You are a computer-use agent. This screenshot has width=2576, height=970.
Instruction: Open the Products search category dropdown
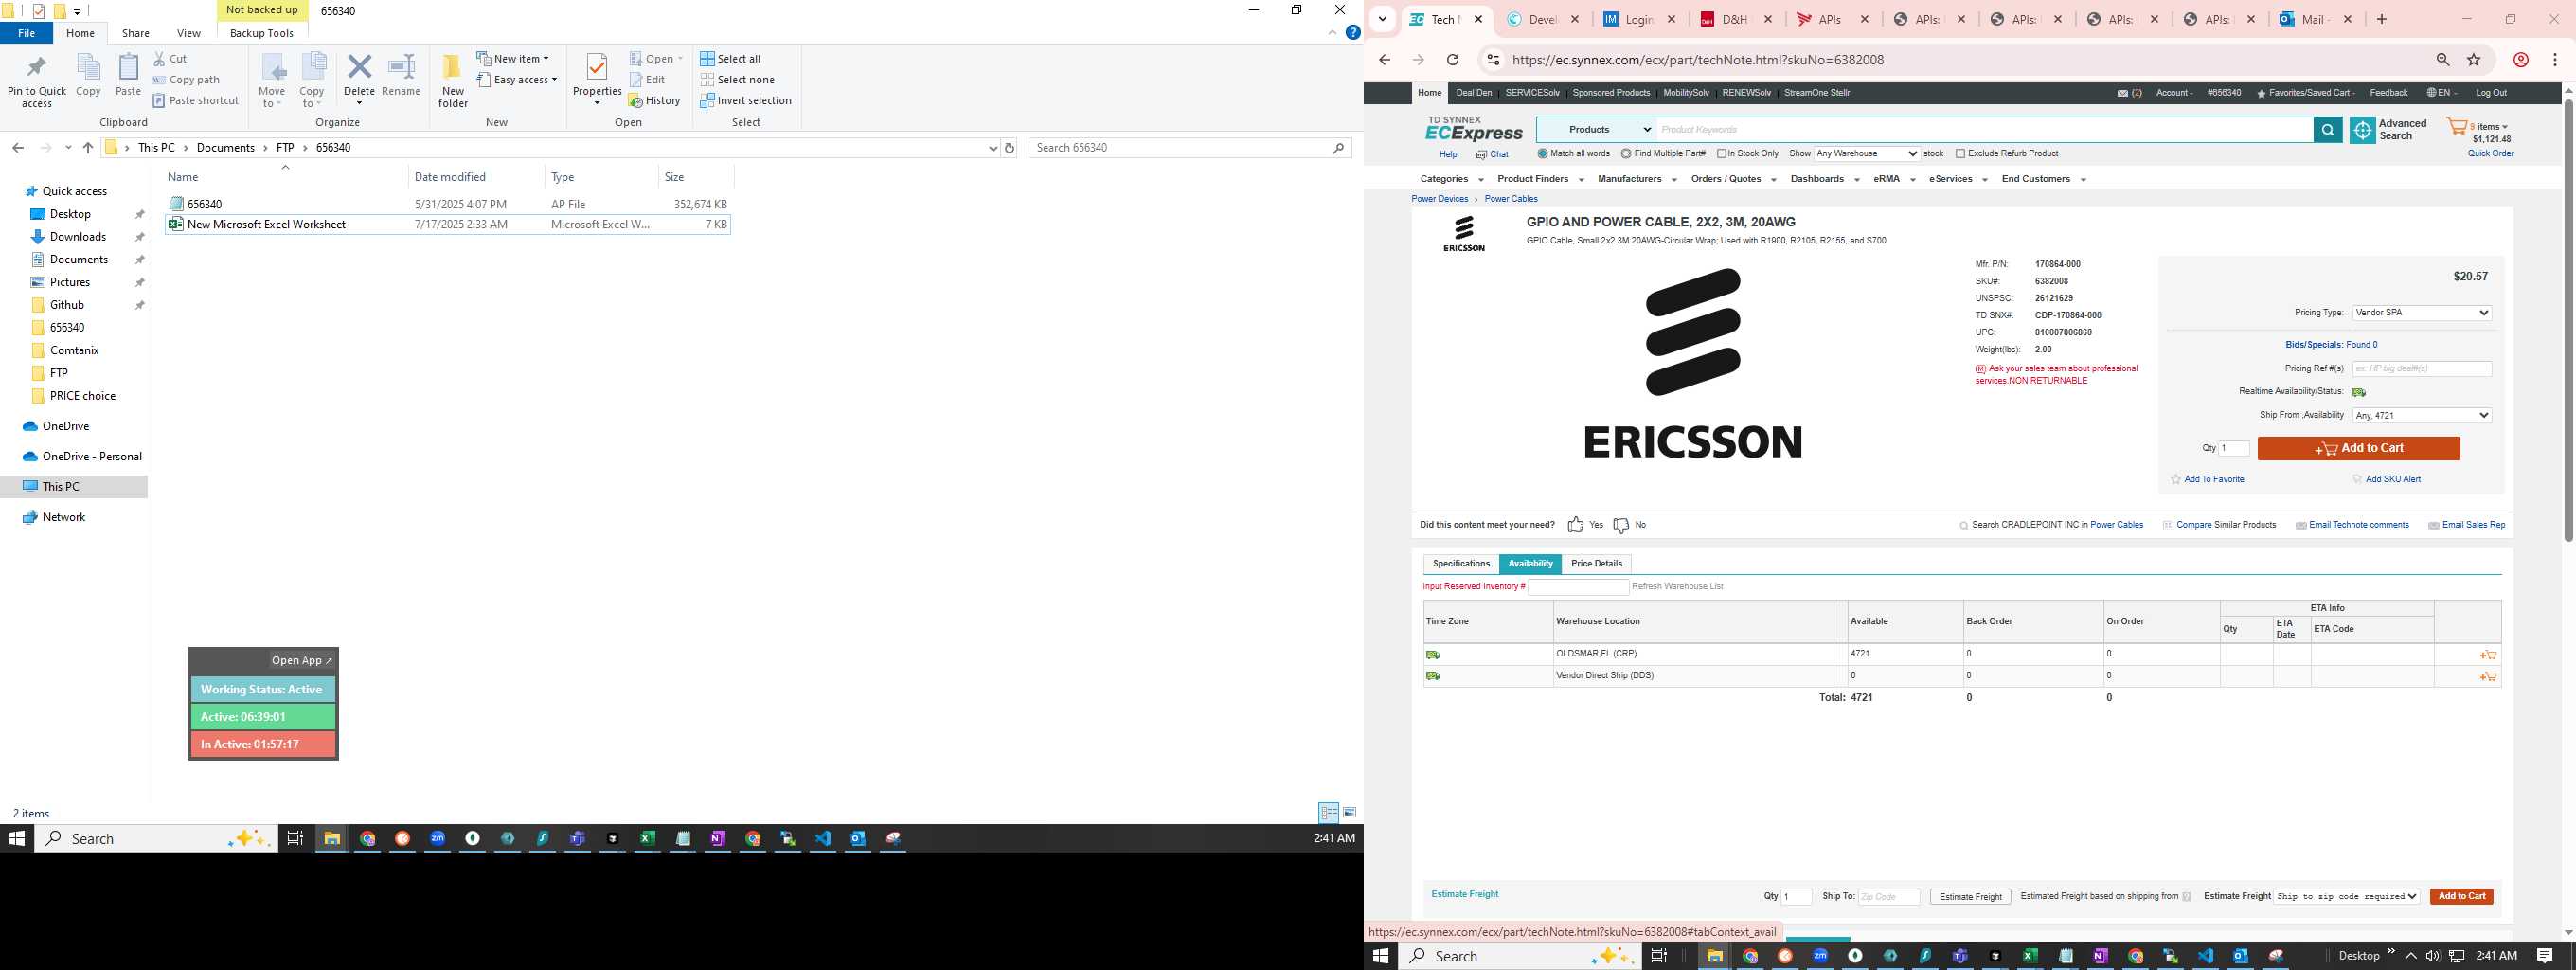(x=1596, y=130)
